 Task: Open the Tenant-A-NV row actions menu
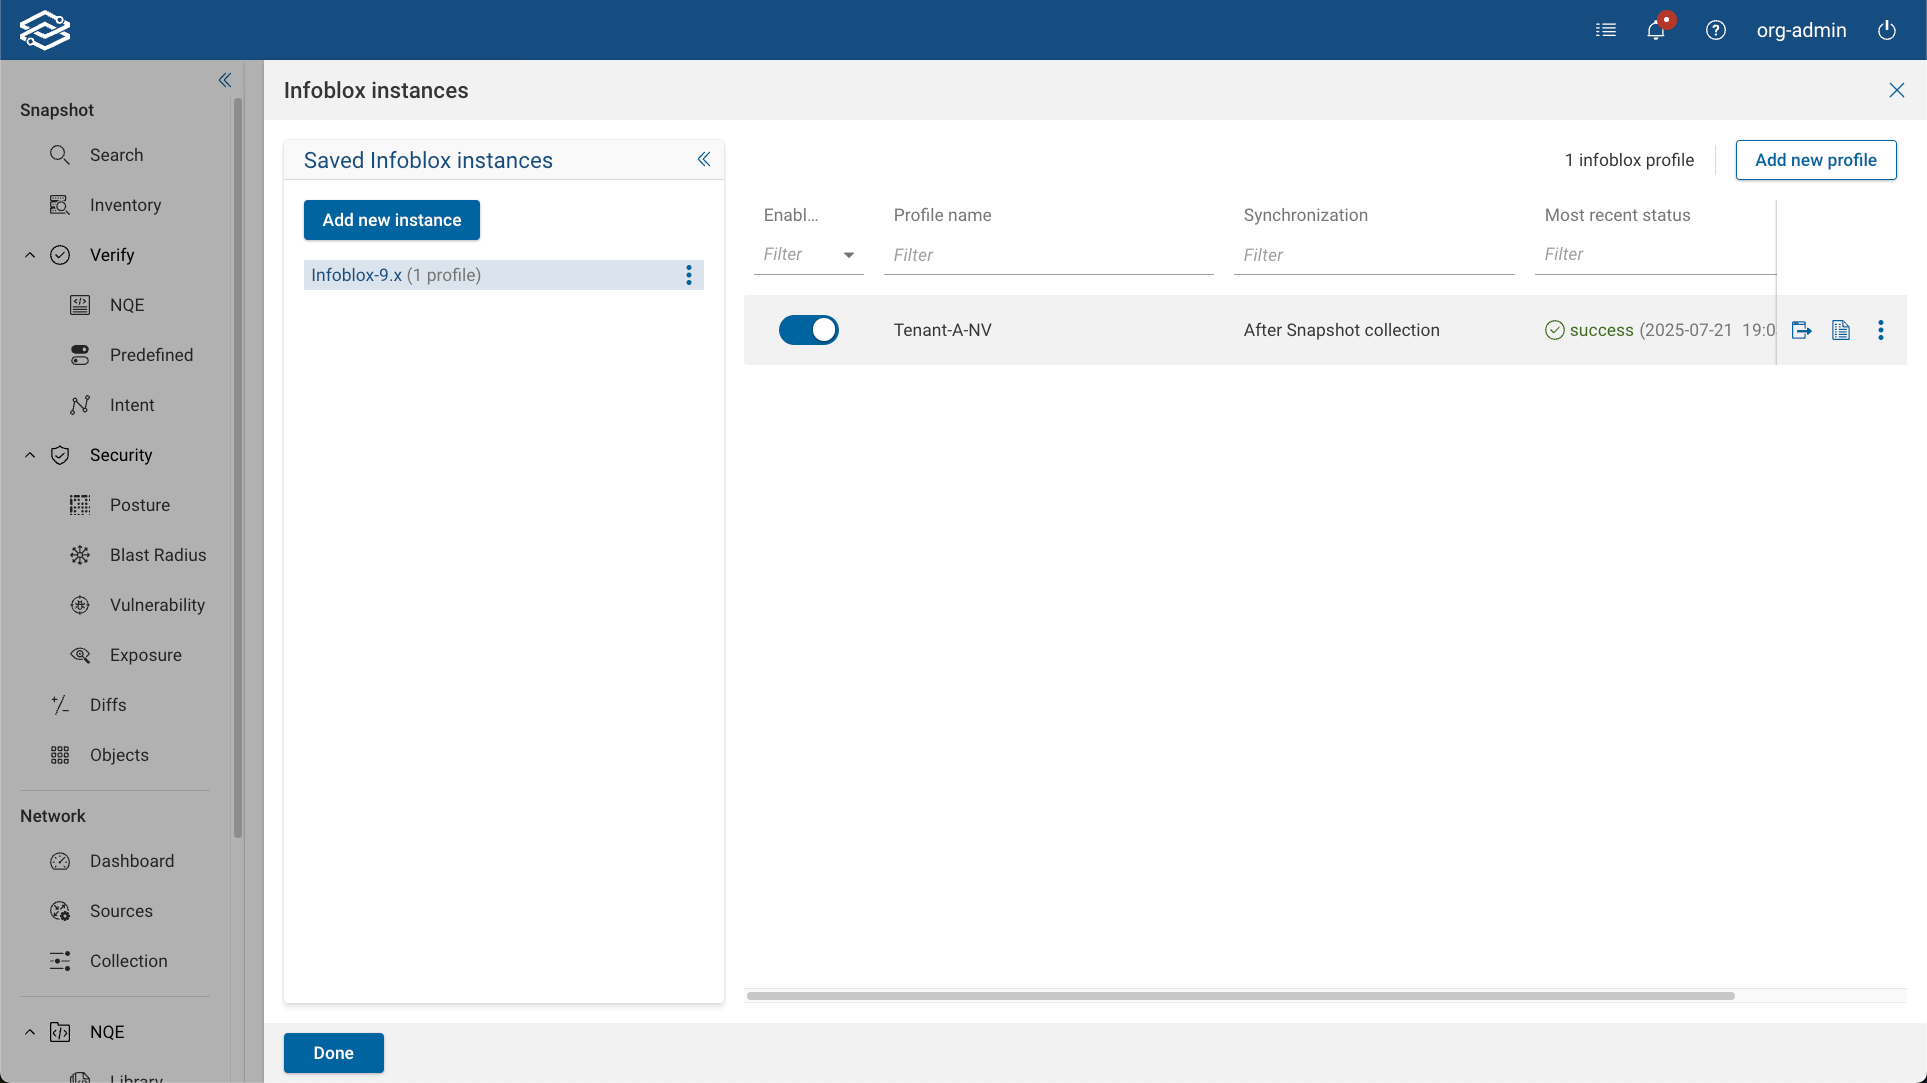pyautogui.click(x=1881, y=330)
